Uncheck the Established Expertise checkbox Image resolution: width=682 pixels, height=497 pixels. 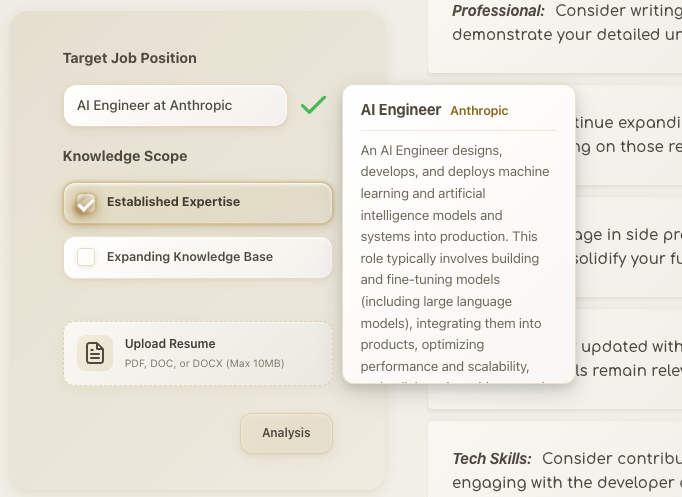[x=86, y=202]
